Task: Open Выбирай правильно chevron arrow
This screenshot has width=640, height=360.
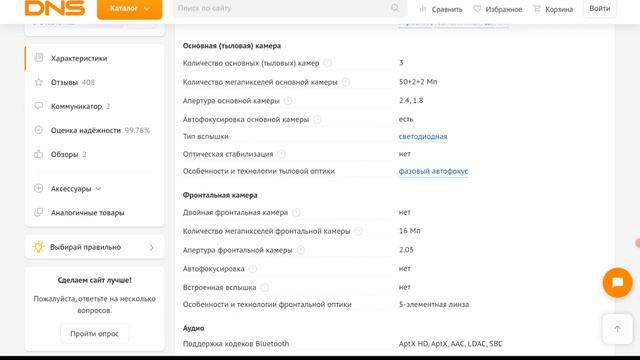Action: tap(151, 247)
